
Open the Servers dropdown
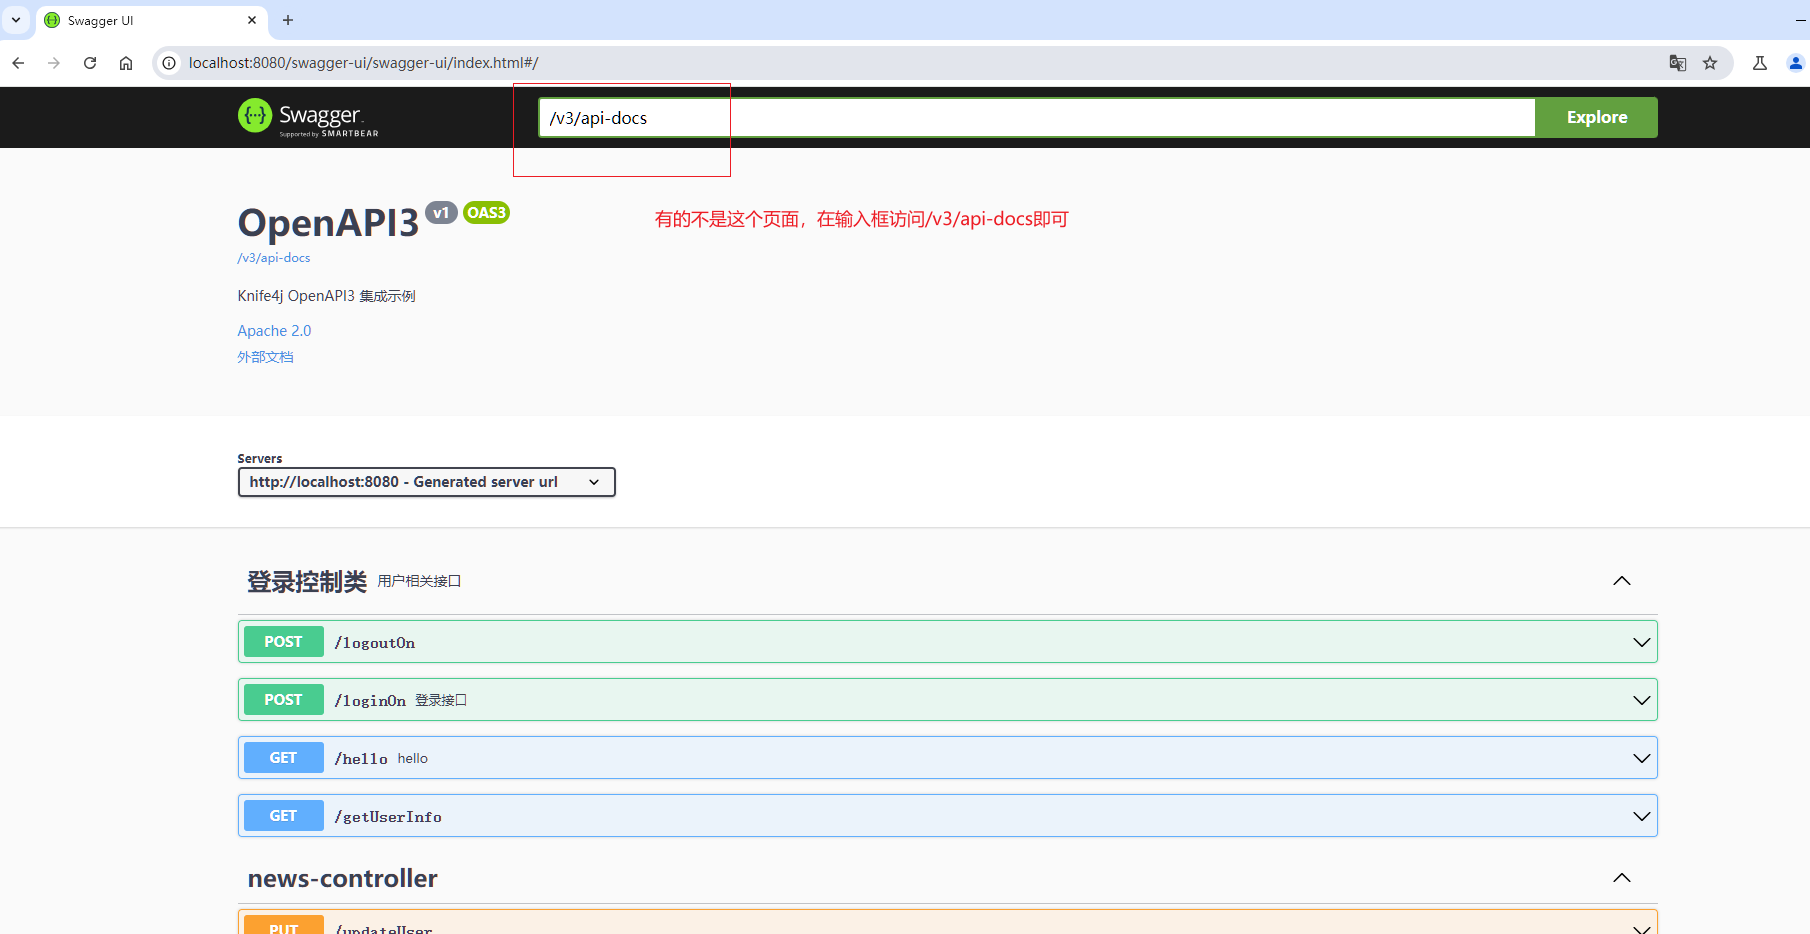(x=426, y=481)
